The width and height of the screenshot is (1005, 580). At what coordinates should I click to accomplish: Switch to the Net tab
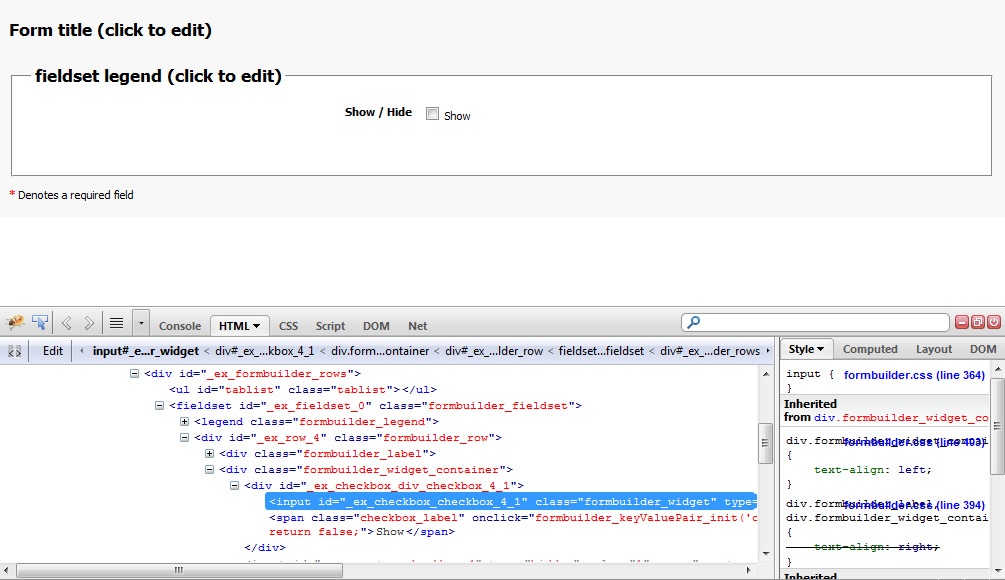(417, 326)
